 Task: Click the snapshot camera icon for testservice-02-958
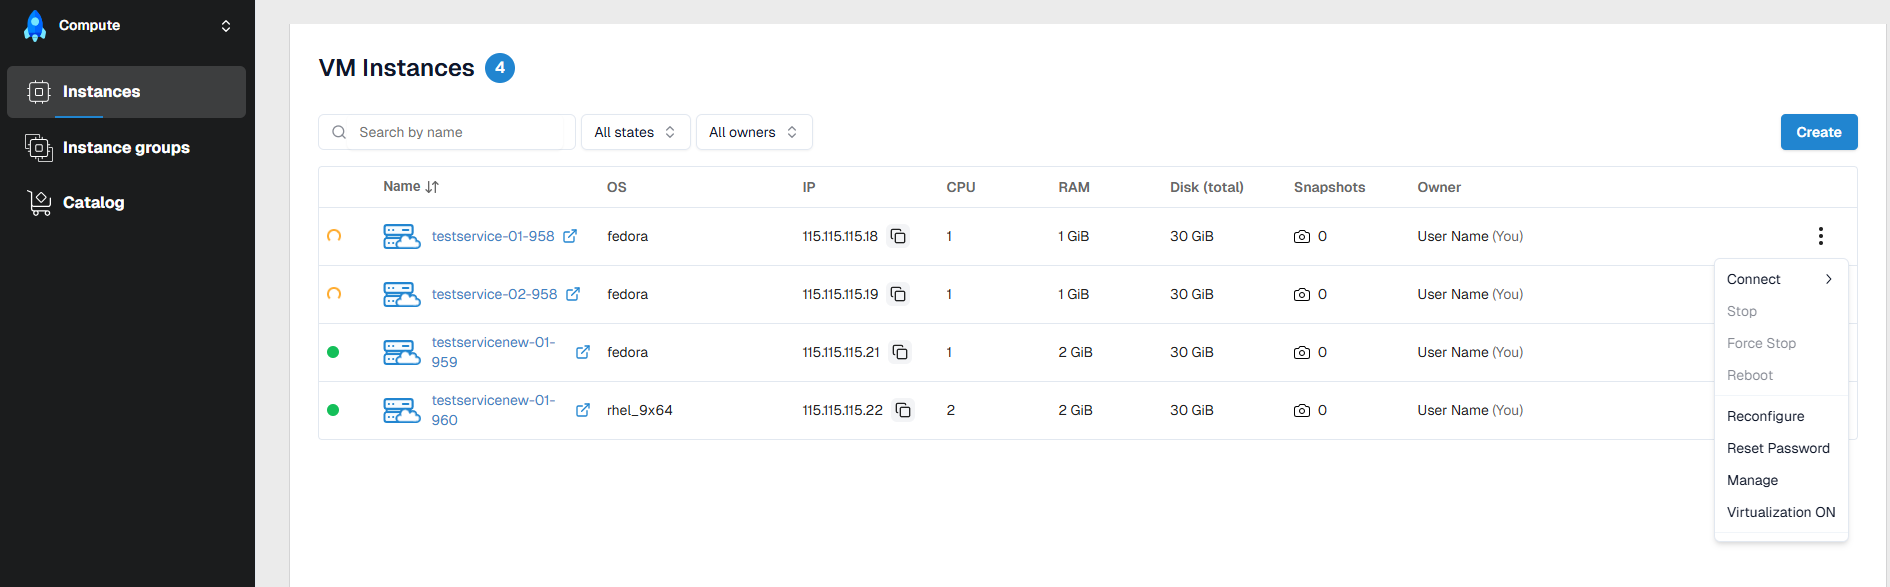(1301, 294)
